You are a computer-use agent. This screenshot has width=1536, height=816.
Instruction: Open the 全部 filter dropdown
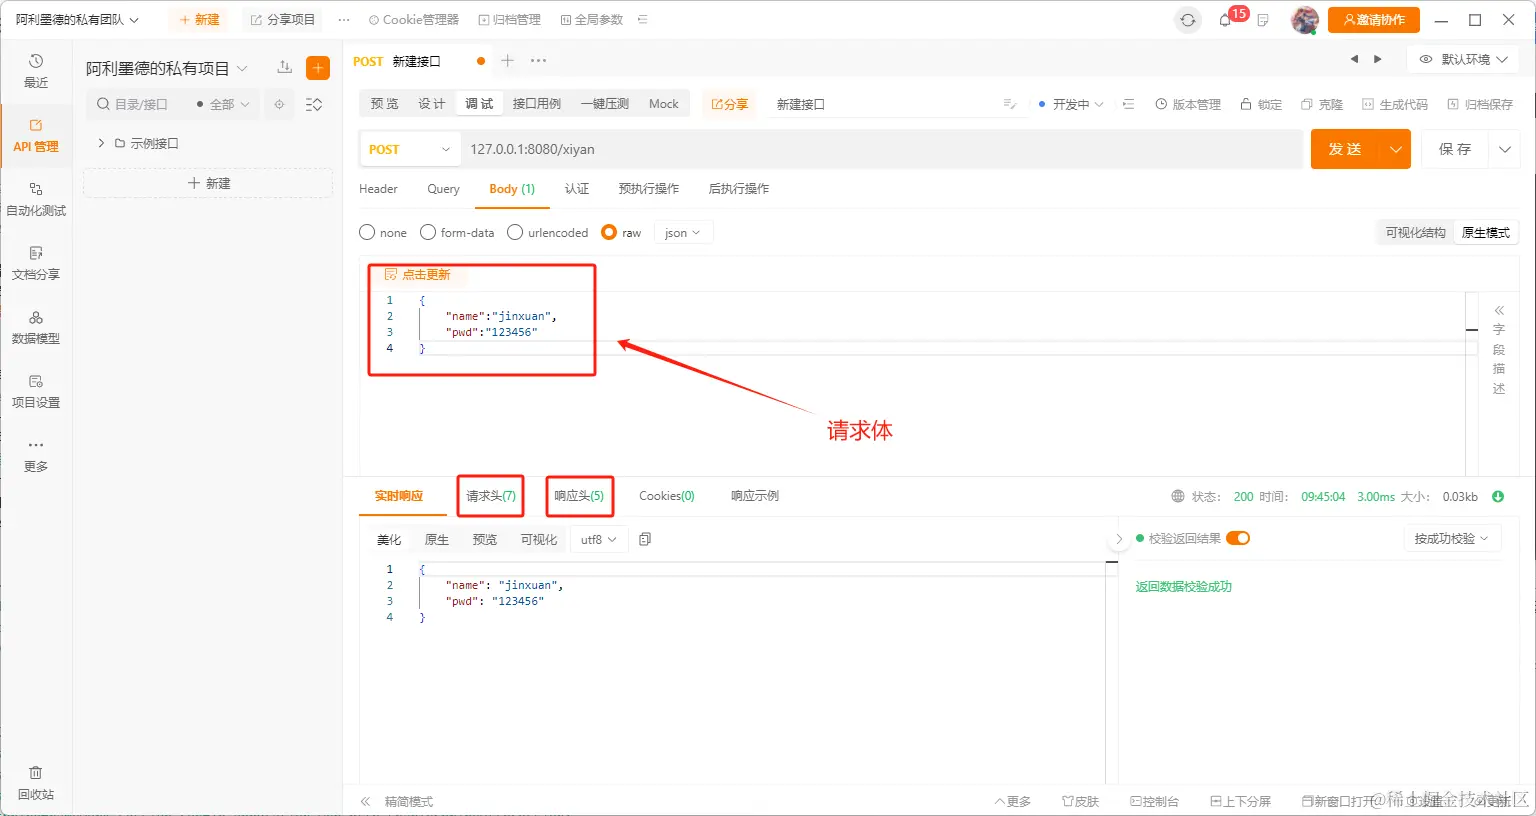[223, 104]
